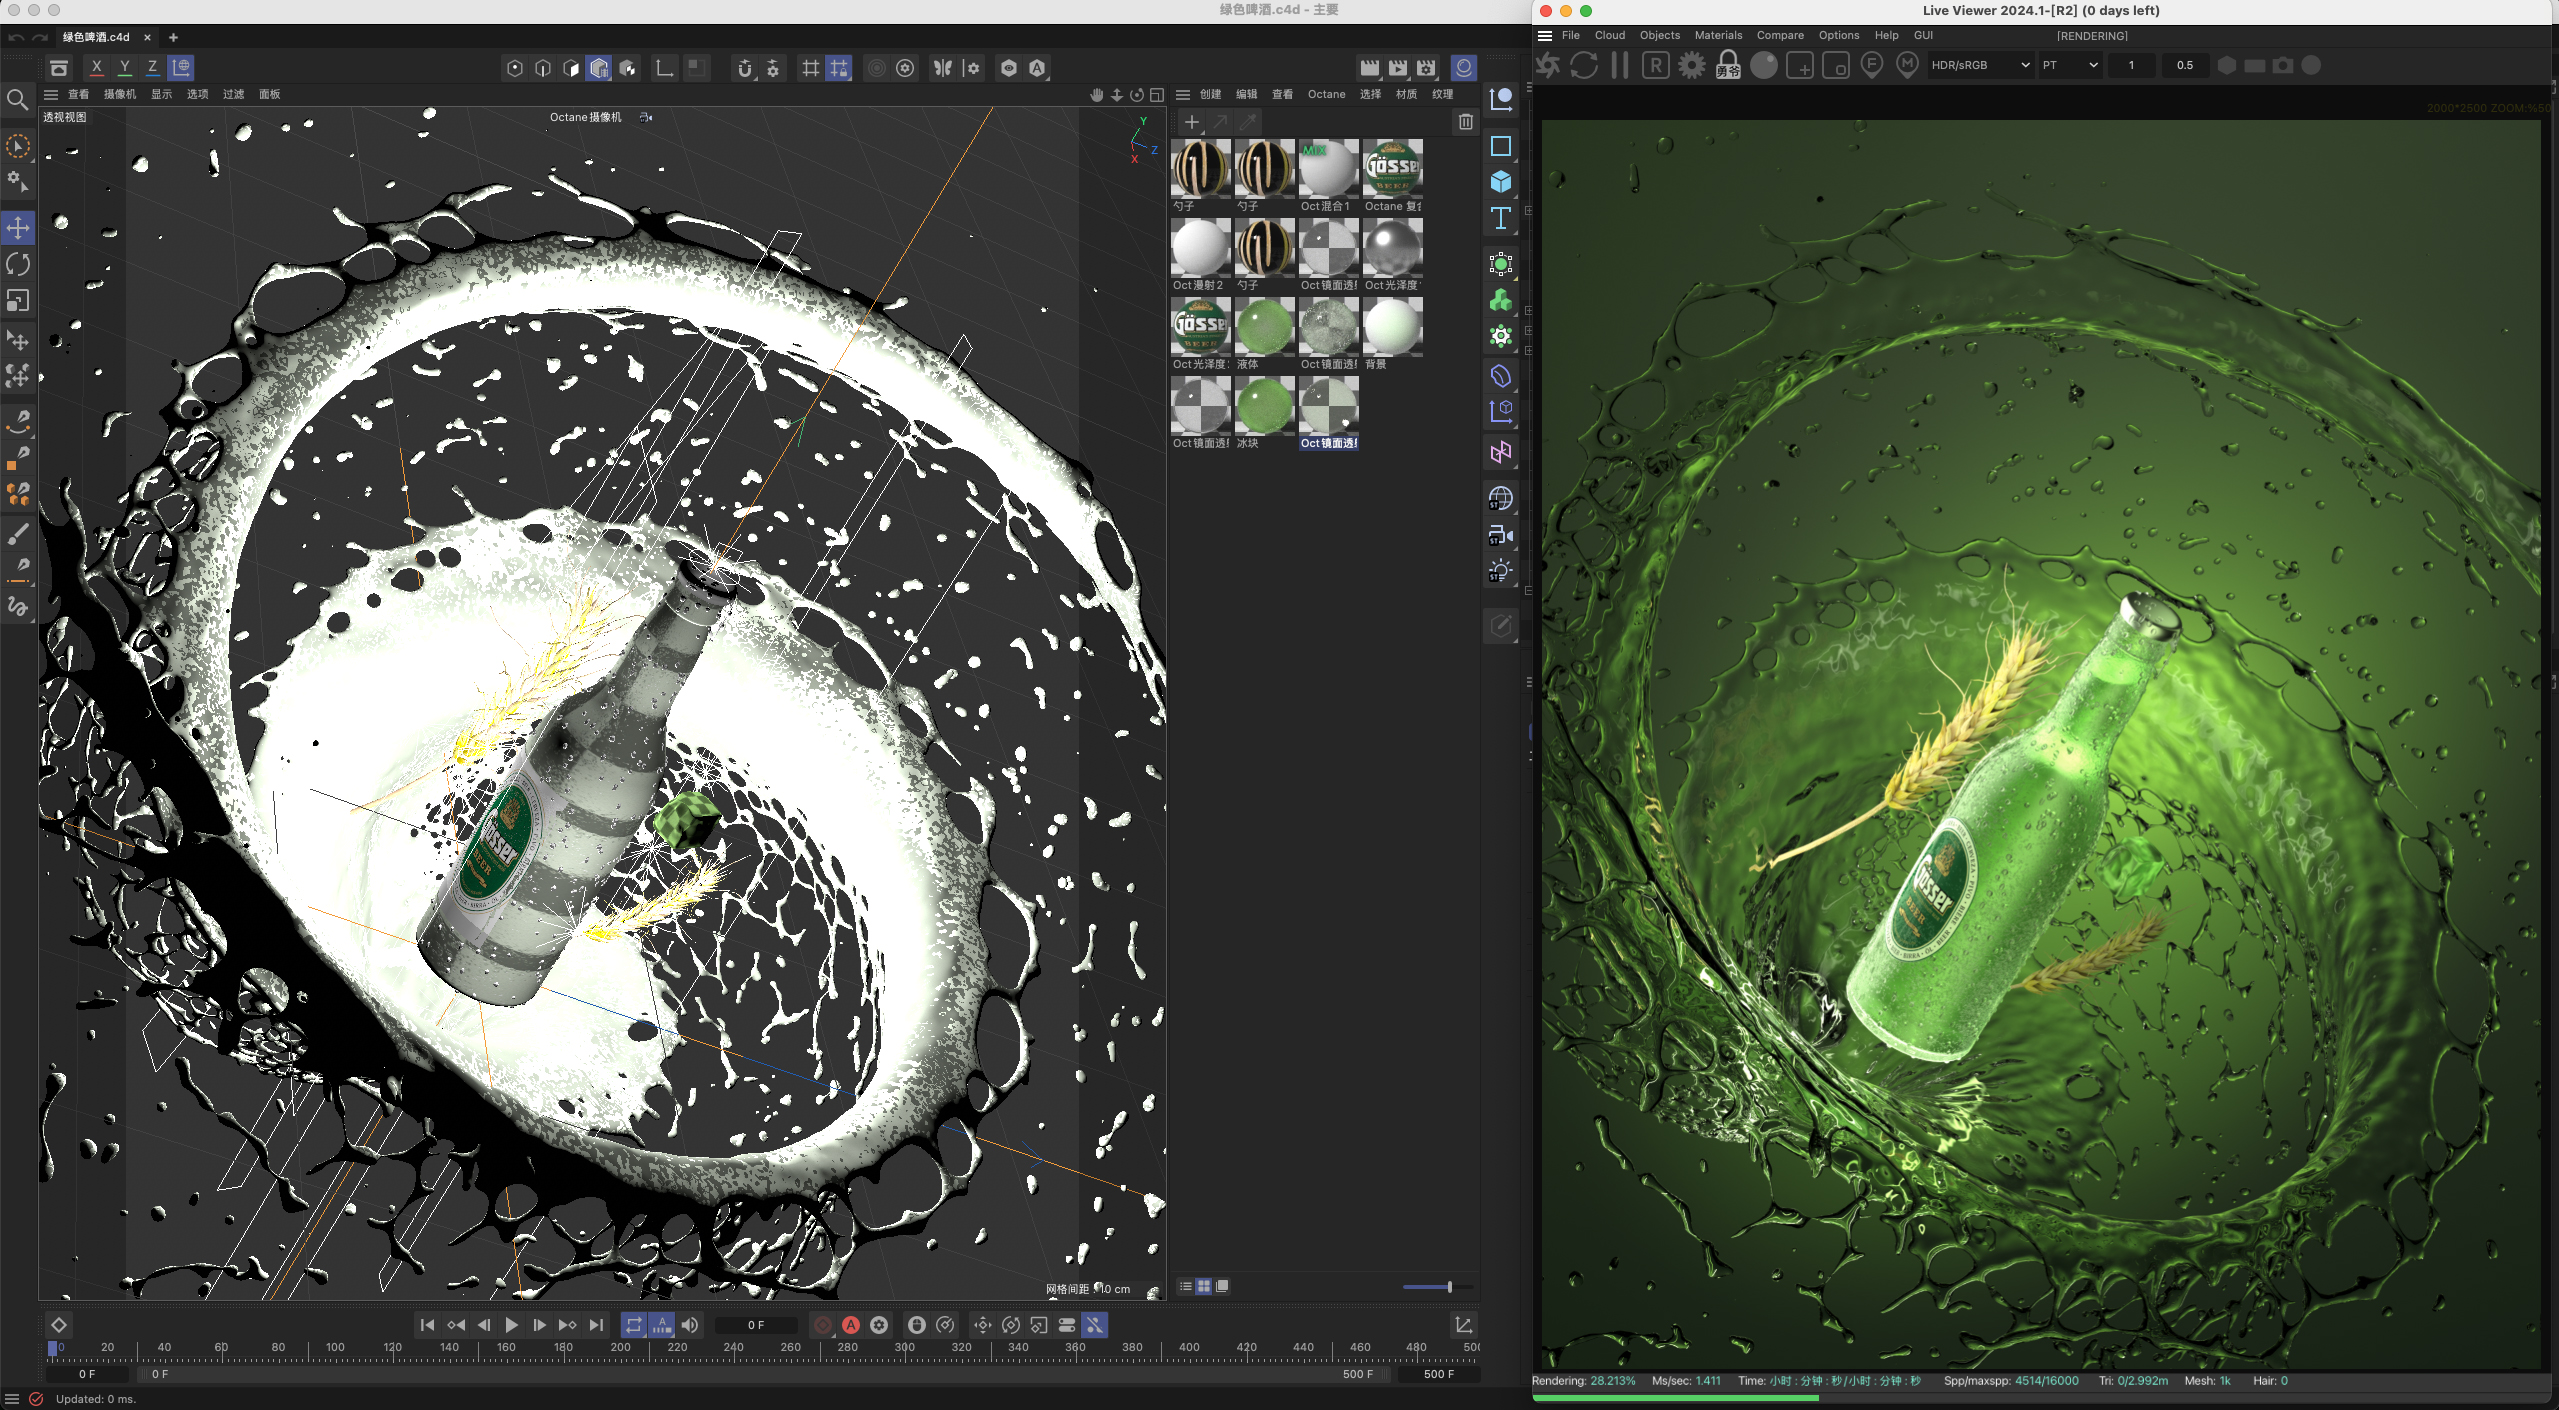
Task: Select the Rotate tool in left toolbar
Action: tap(18, 264)
